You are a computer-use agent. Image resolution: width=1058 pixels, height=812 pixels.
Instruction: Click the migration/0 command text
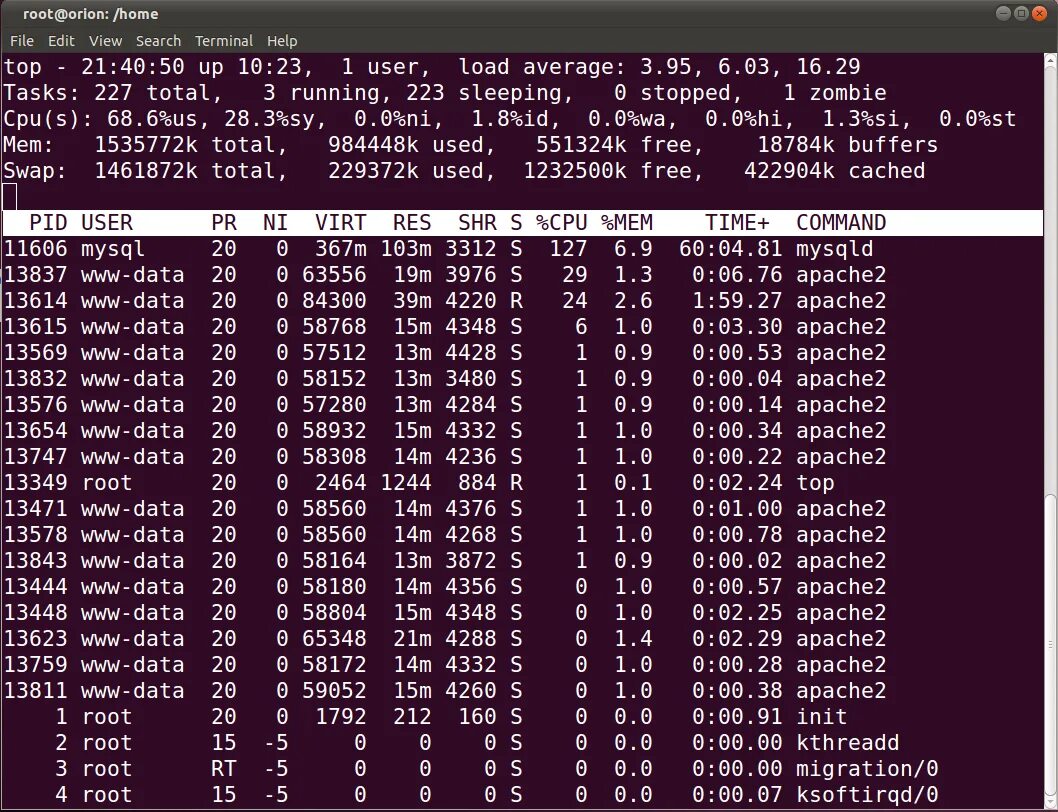coord(867,769)
